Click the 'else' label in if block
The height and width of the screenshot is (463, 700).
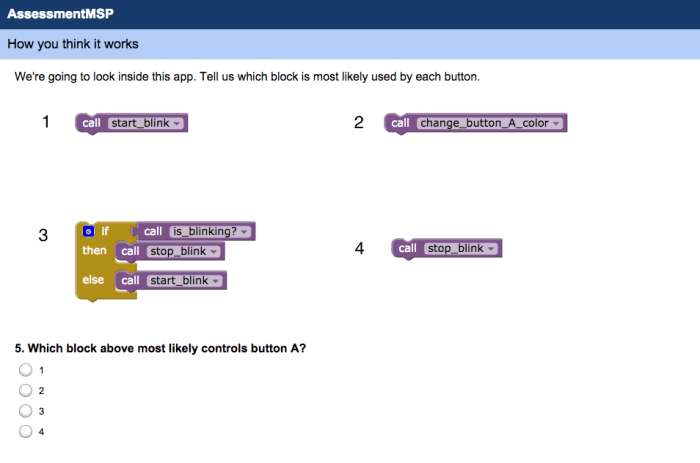click(x=93, y=279)
